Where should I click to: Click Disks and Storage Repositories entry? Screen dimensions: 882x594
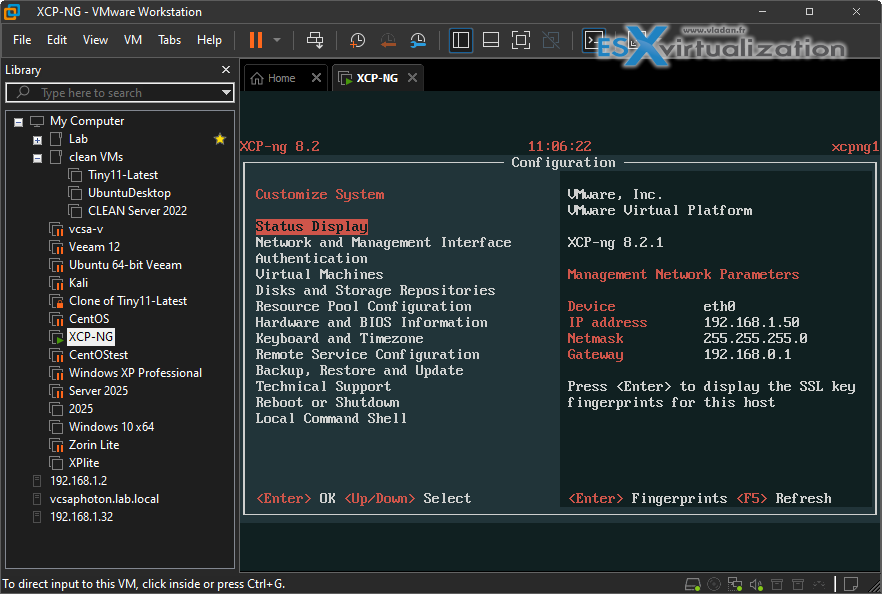(x=375, y=290)
